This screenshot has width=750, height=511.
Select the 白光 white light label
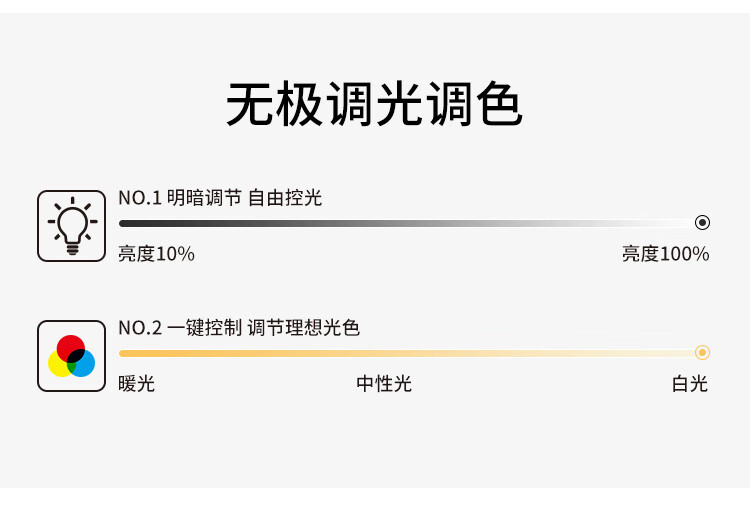click(x=689, y=384)
